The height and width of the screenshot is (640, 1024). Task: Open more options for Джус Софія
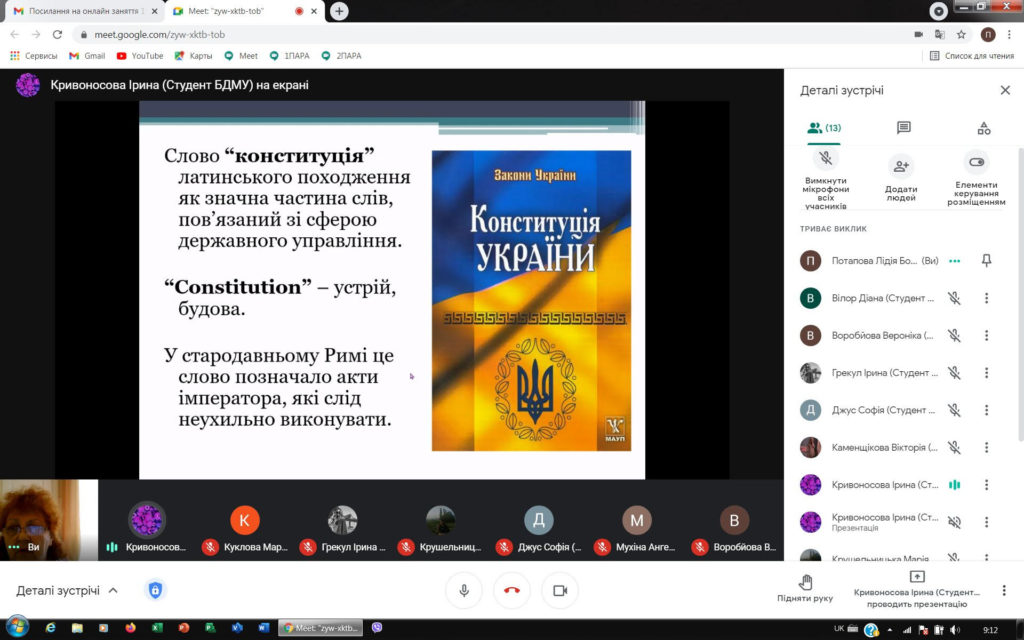tap(986, 410)
